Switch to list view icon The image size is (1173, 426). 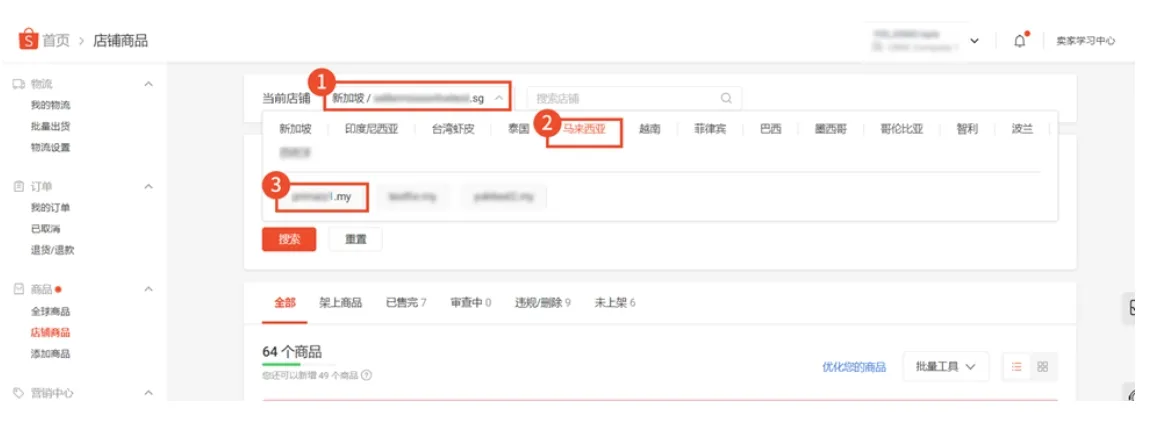[1017, 366]
